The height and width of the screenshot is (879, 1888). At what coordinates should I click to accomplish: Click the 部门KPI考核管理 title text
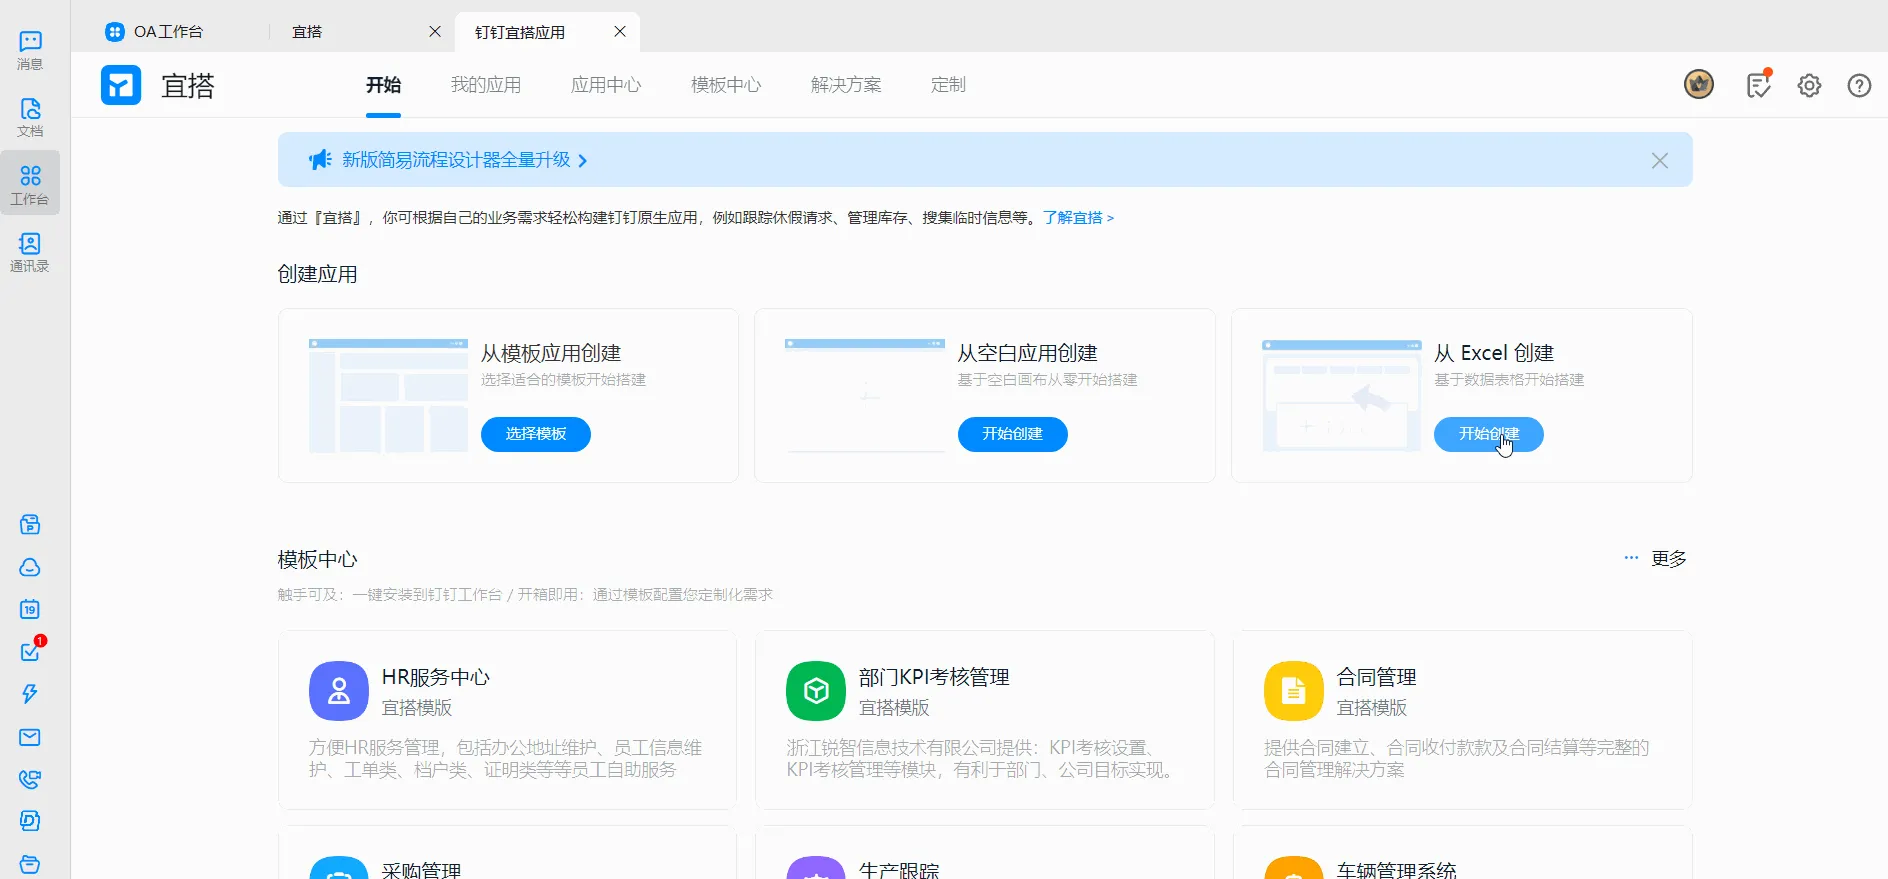tap(934, 677)
